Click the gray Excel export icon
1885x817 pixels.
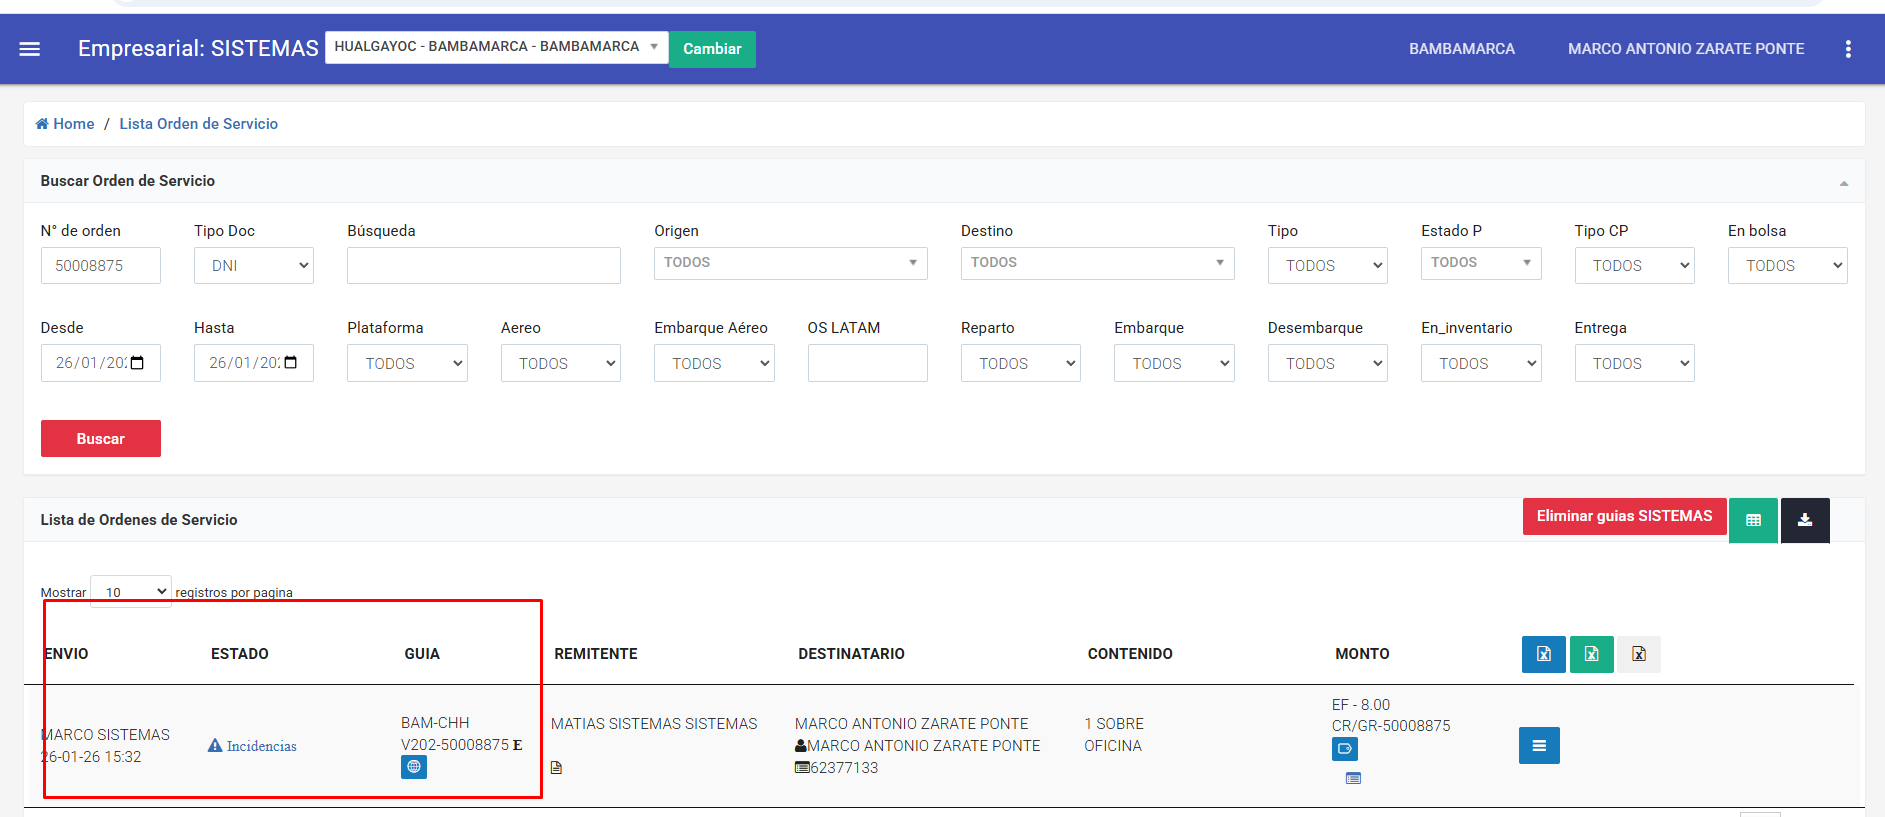pos(1639,654)
